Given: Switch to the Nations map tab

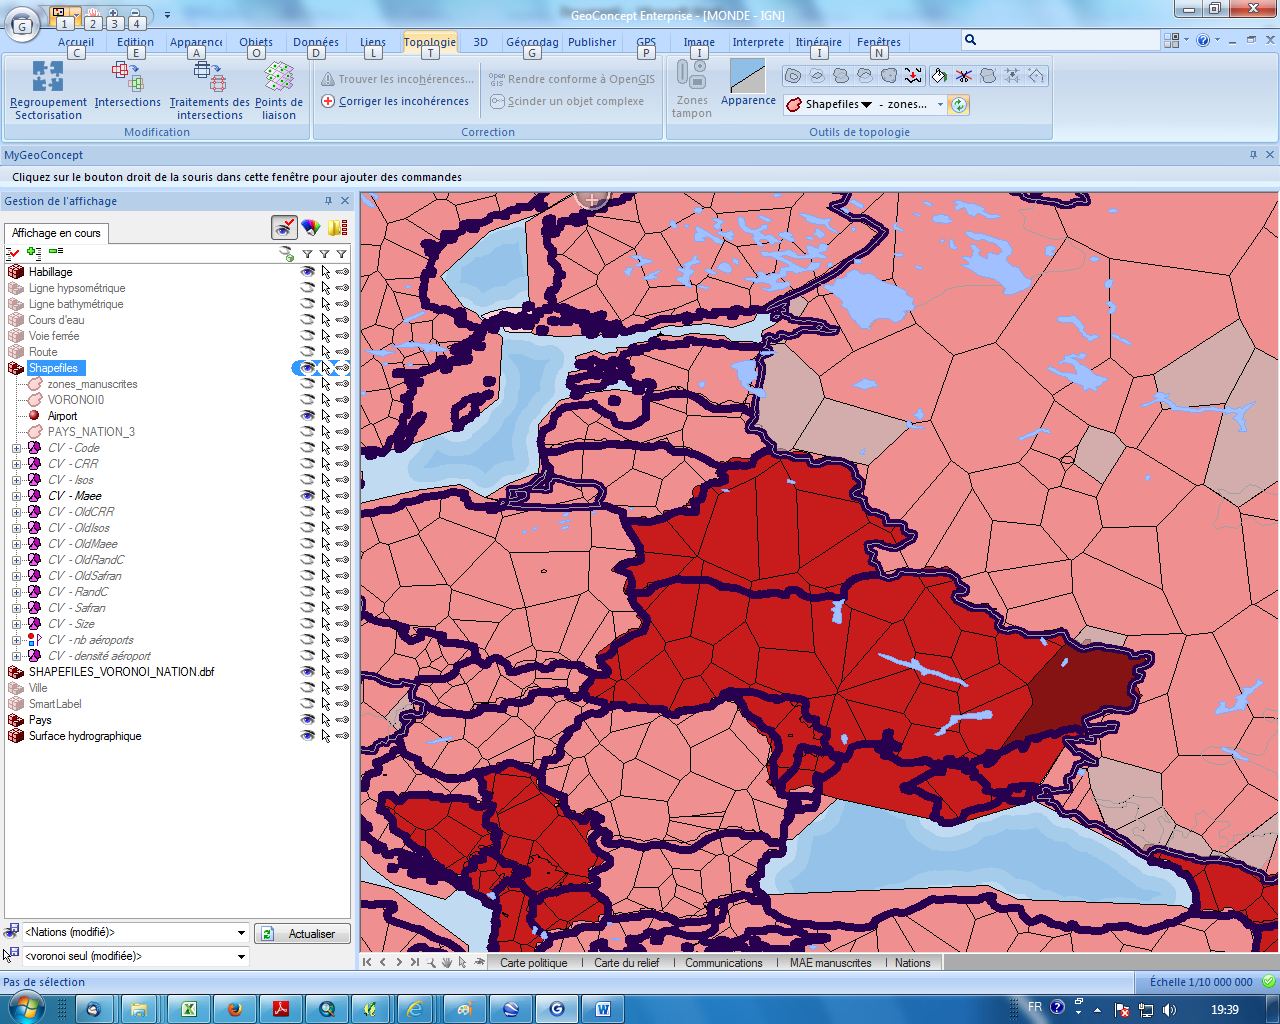Looking at the screenshot, I should click(x=912, y=963).
